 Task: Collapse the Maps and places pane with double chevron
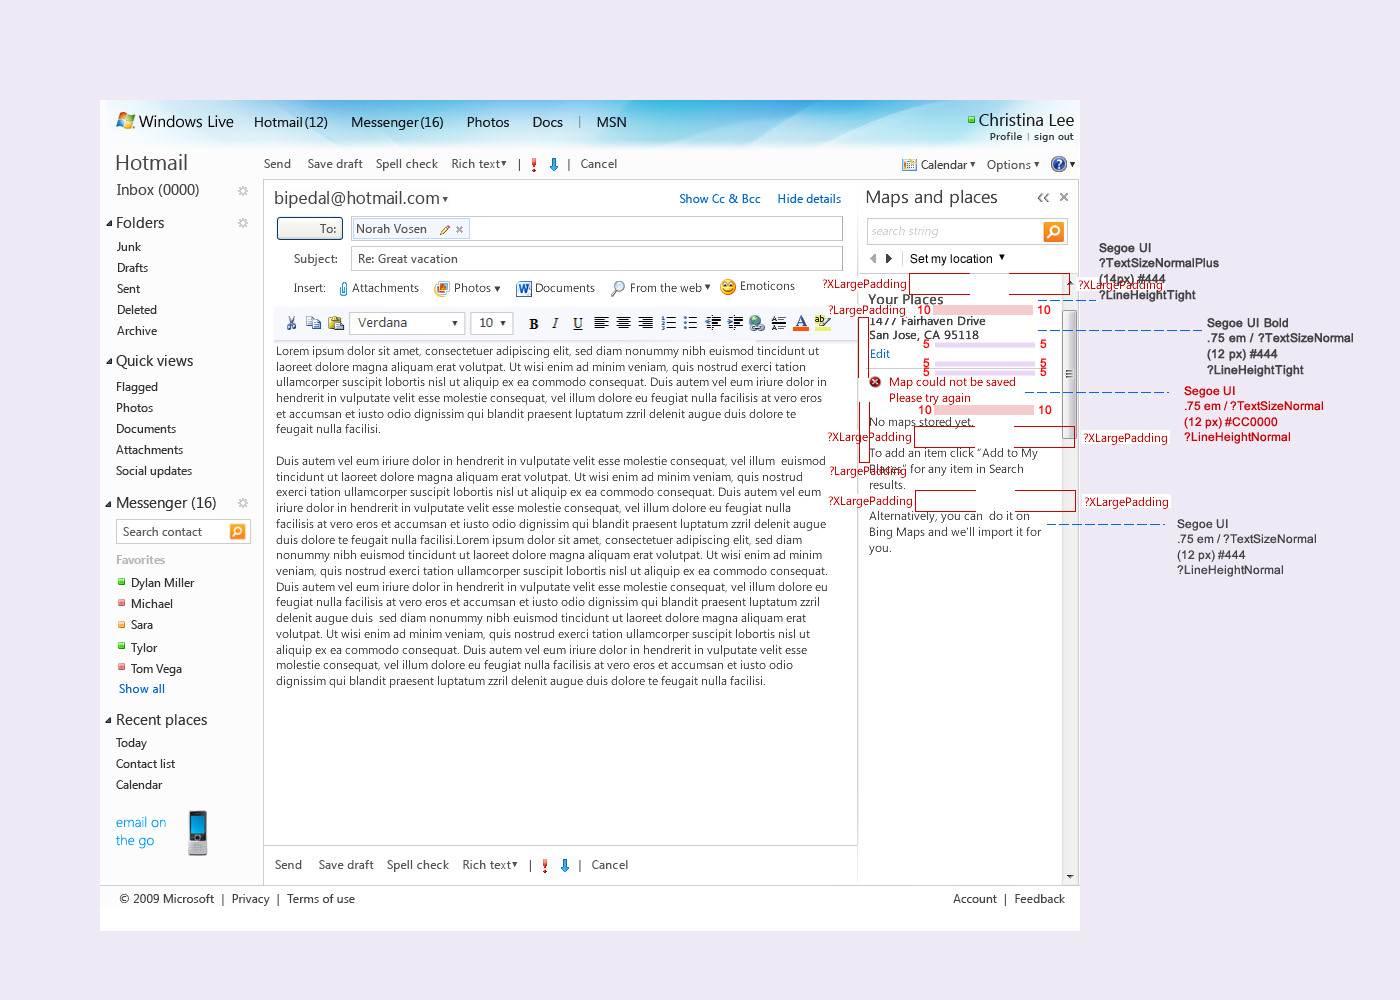coord(1043,198)
